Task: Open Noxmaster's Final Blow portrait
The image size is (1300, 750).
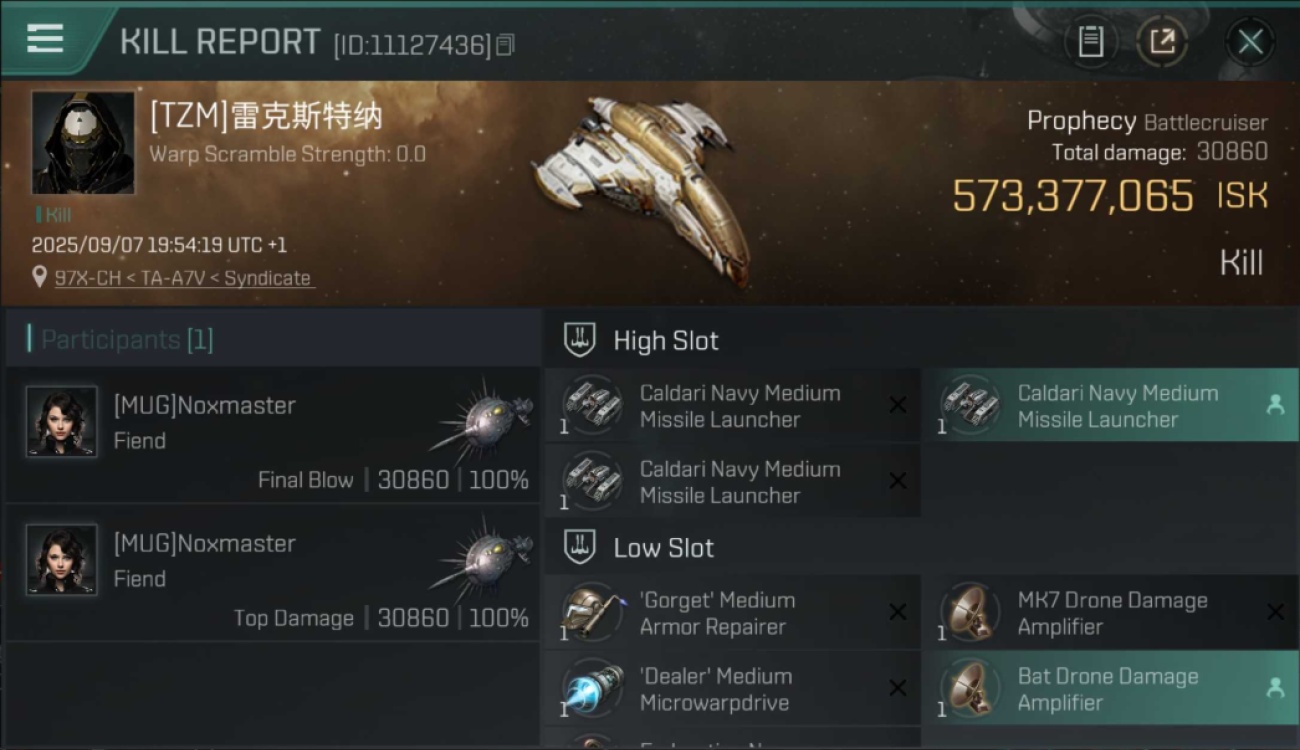Action: [x=62, y=422]
